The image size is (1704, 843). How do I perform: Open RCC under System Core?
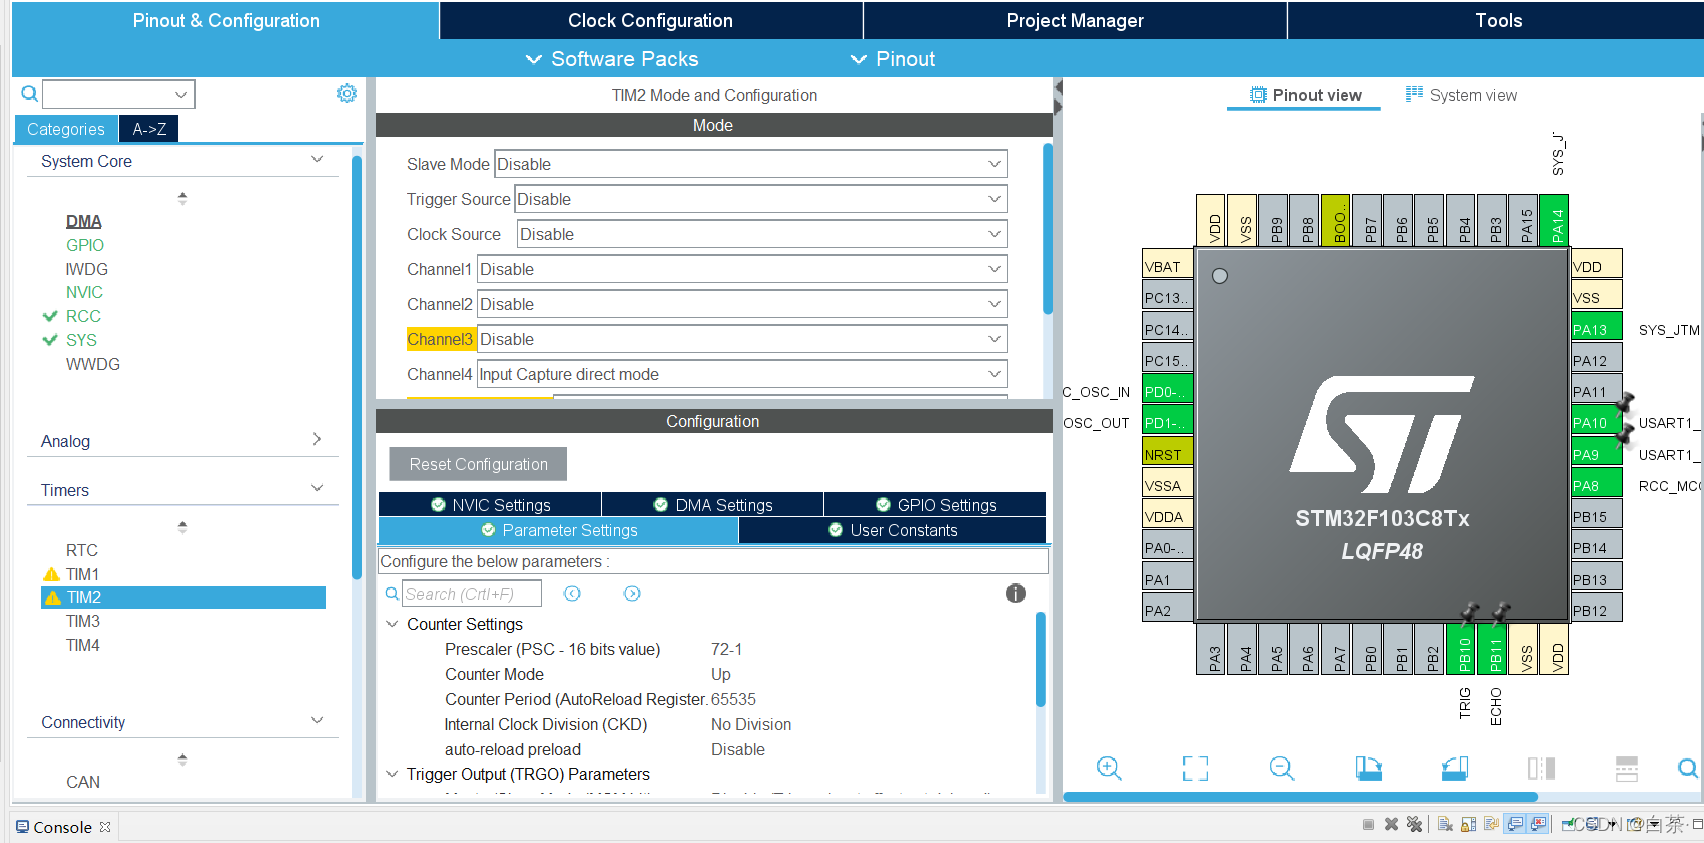click(83, 316)
